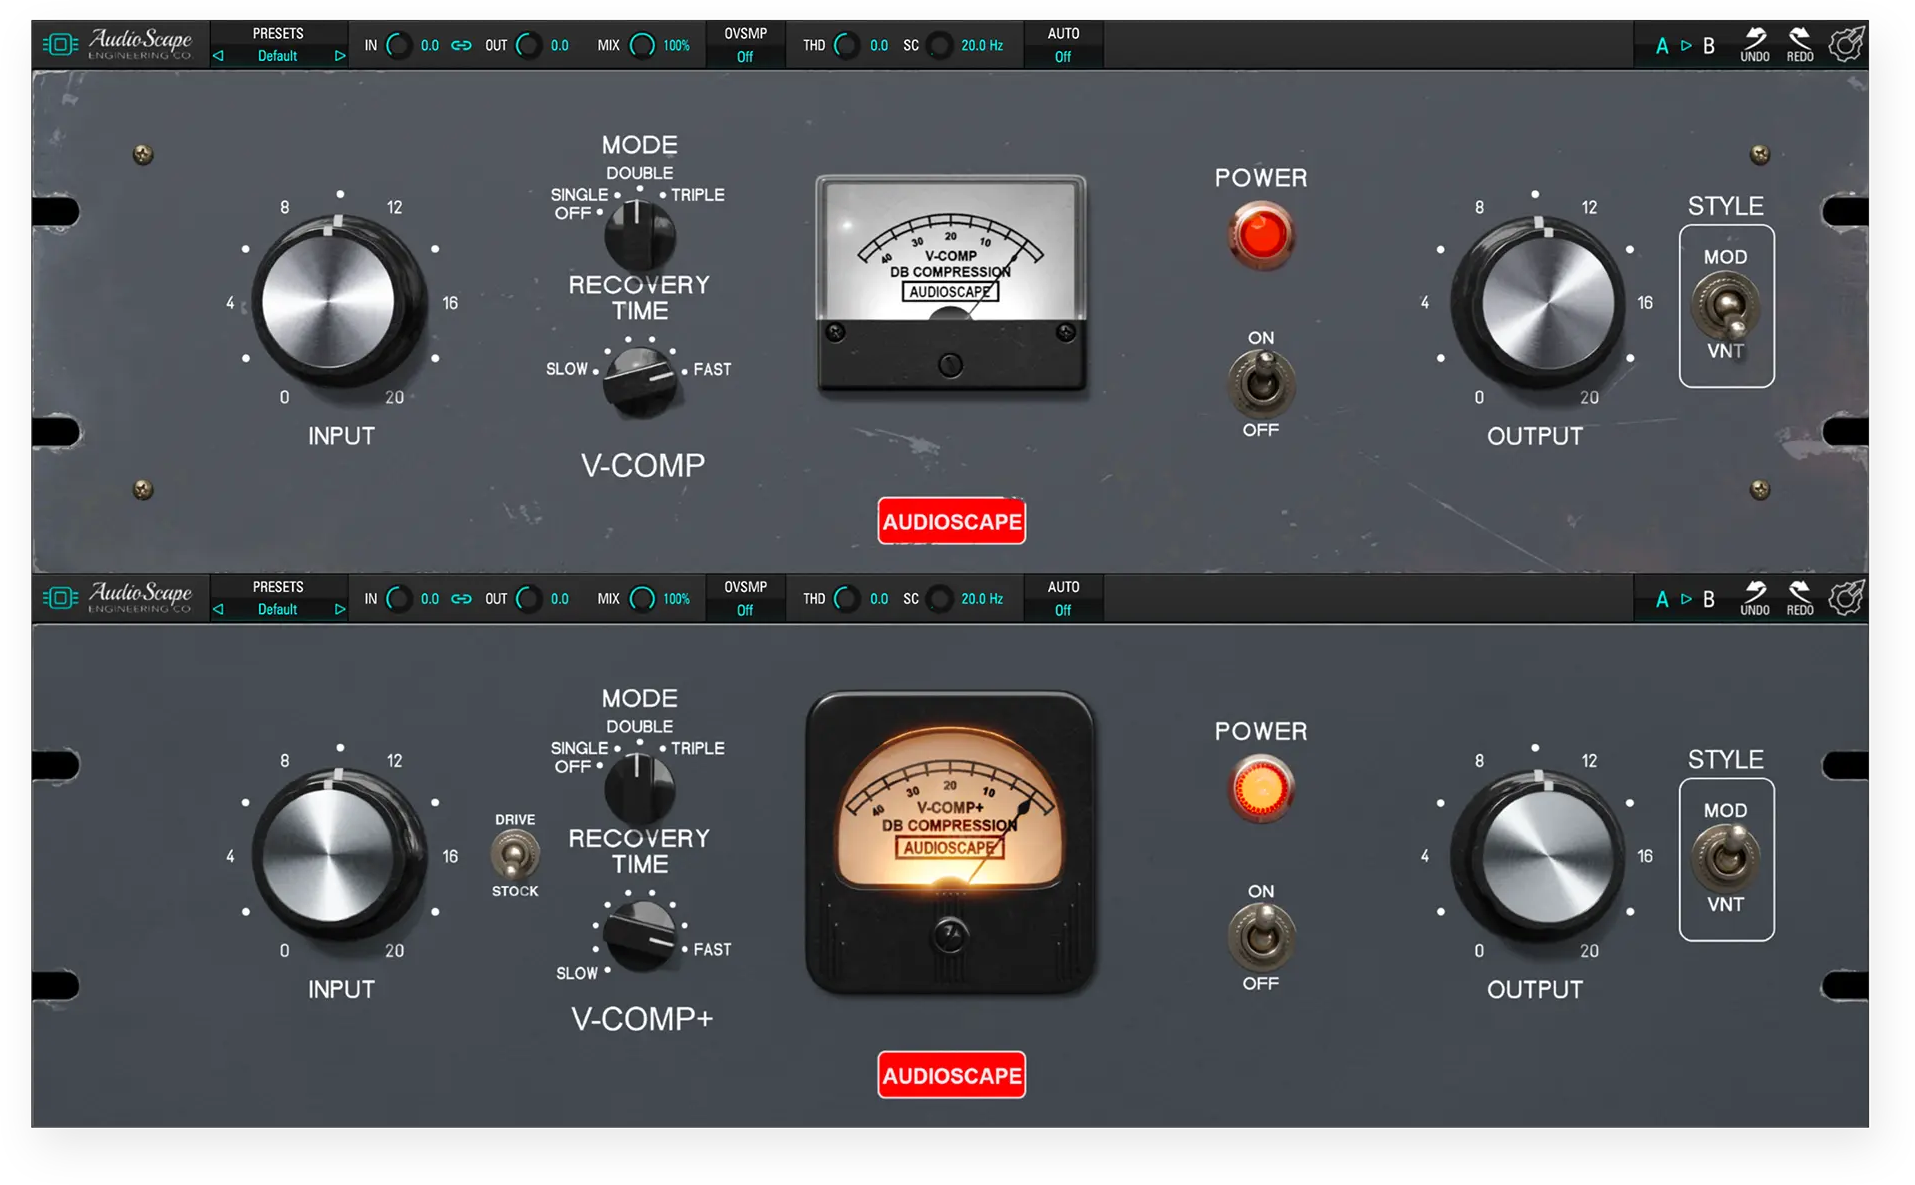Click the AudioScape chip logo in V-COMP+ toolbar

60,598
